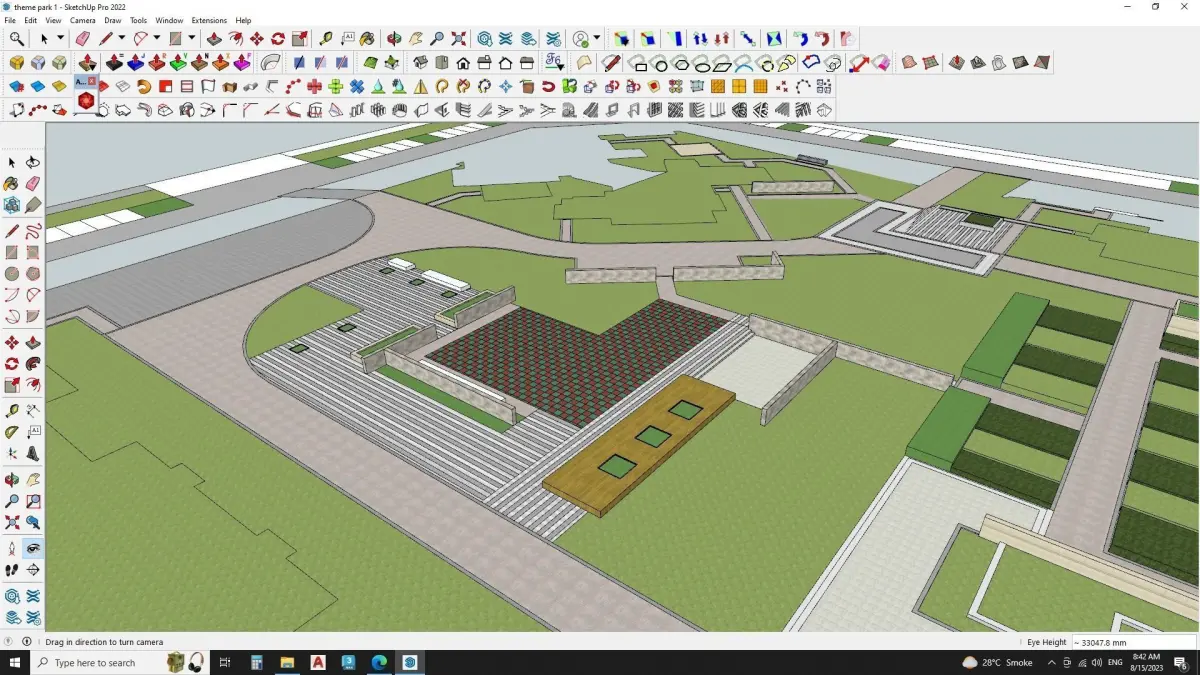Expand the Rectangle shape dropdown arrow
The width and height of the screenshot is (1200, 675).
[191, 39]
